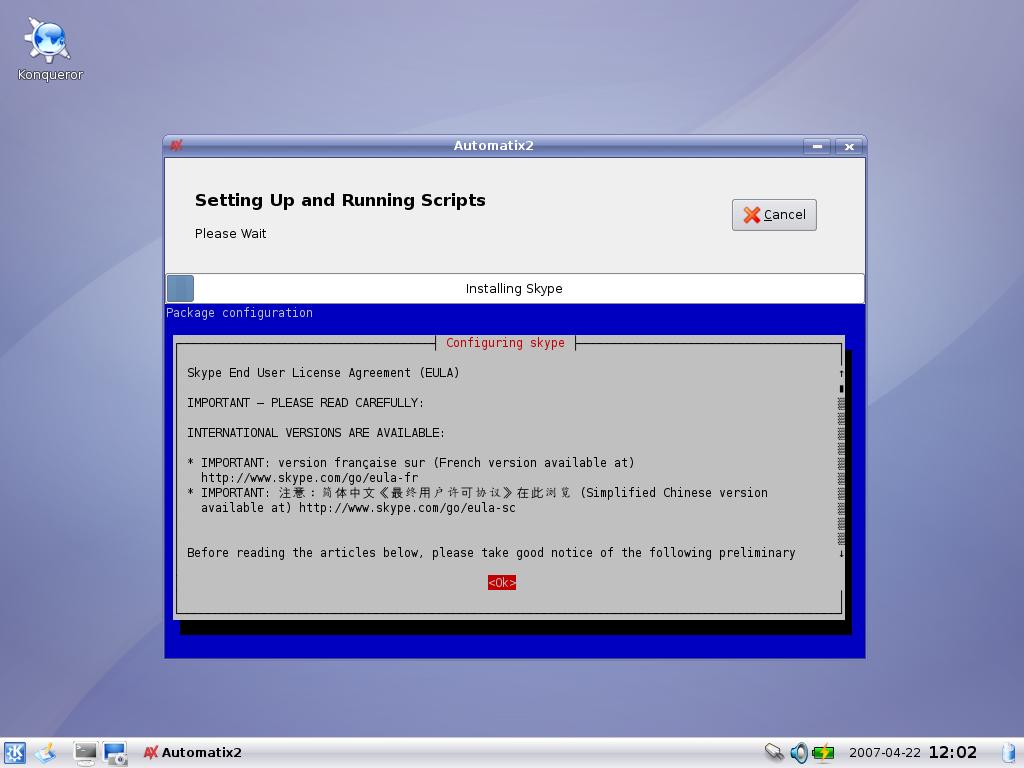The height and width of the screenshot is (768, 1024).
Task: Launch the terminal from the panel
Action: (85, 753)
